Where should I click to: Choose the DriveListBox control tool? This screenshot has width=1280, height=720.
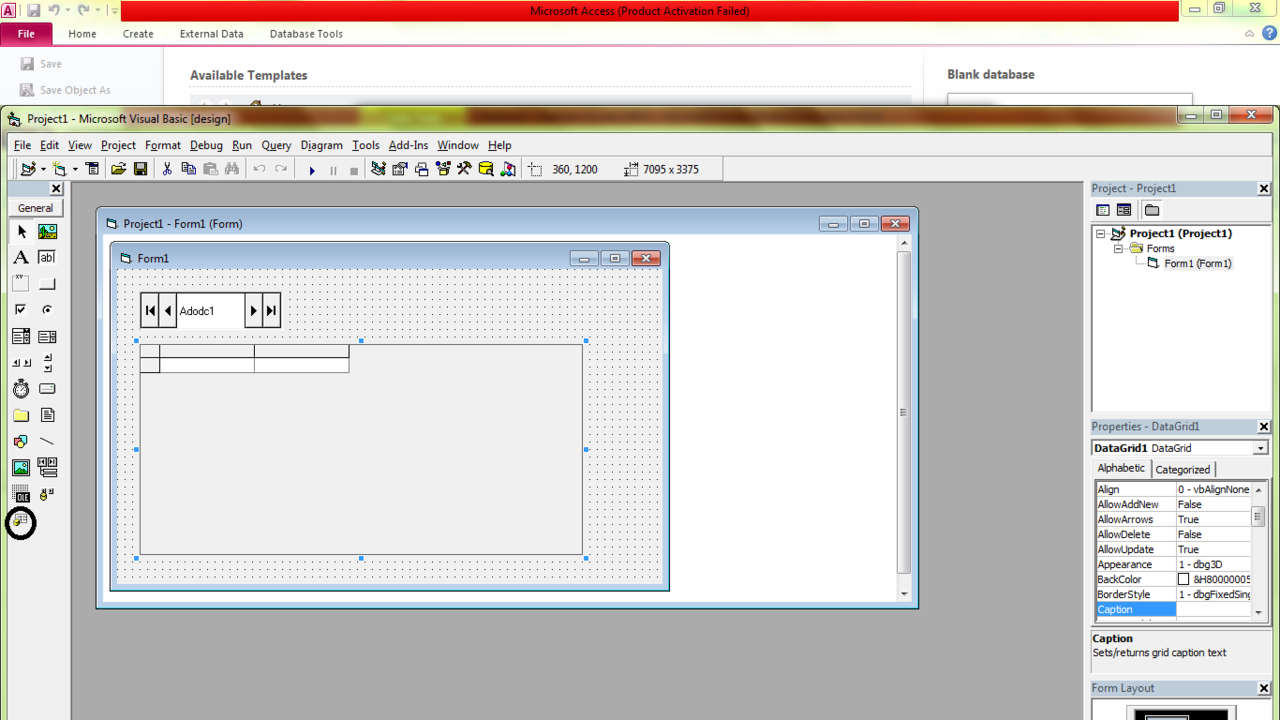click(x=47, y=388)
